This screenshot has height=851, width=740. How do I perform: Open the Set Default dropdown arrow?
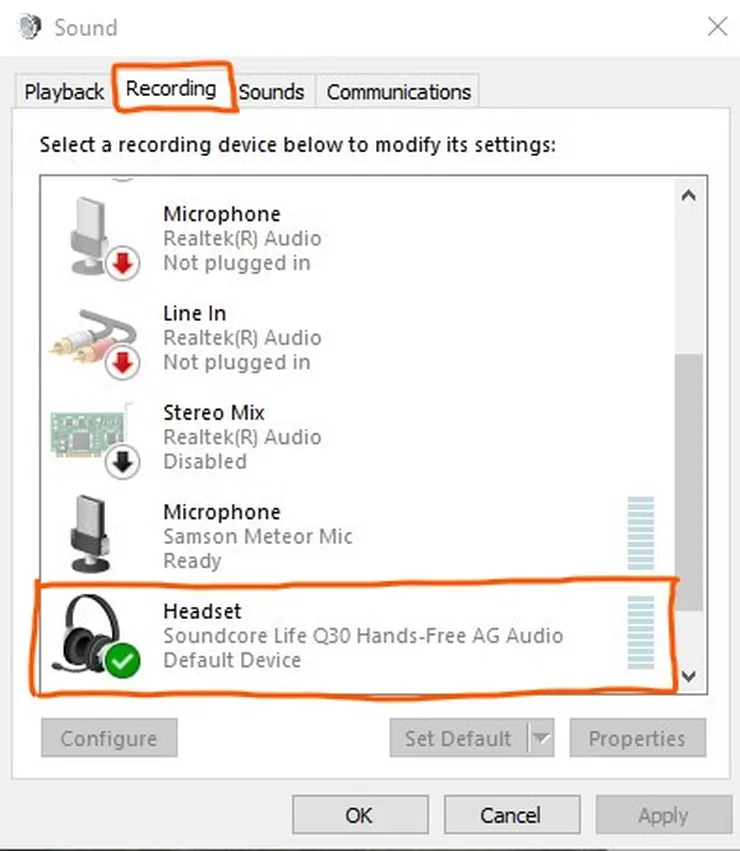540,739
